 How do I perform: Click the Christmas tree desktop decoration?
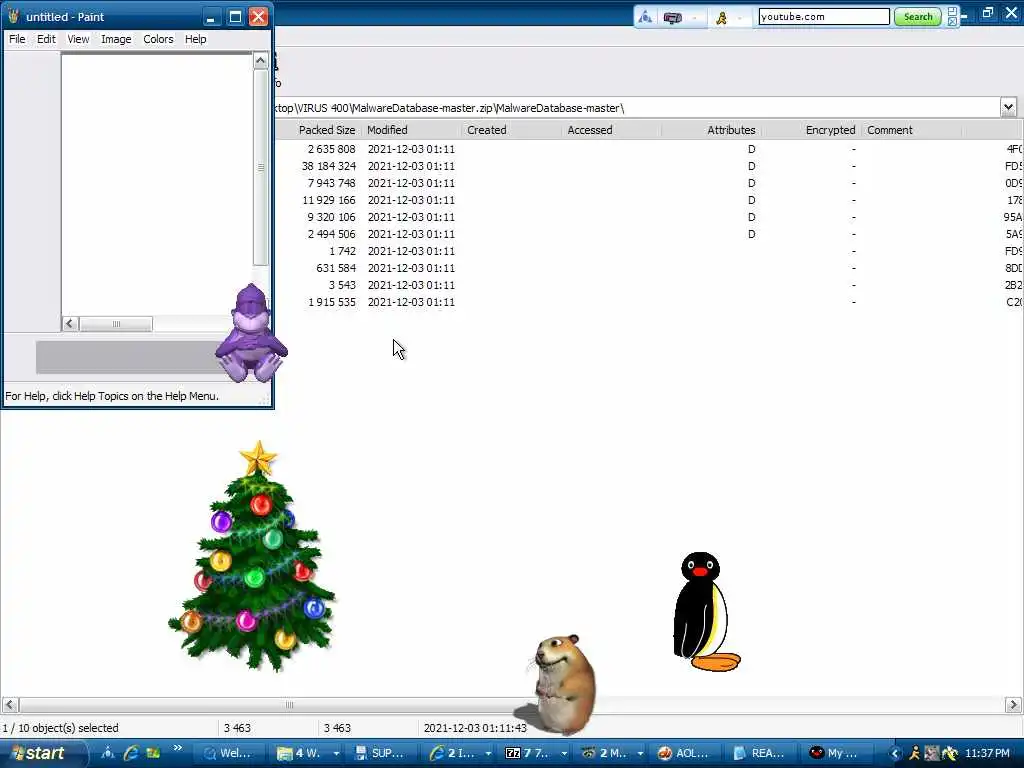pos(253,556)
